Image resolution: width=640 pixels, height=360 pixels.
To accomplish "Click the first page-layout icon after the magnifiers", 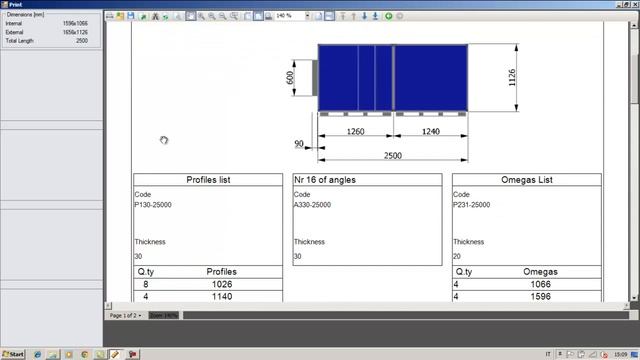I will tap(248, 16).
